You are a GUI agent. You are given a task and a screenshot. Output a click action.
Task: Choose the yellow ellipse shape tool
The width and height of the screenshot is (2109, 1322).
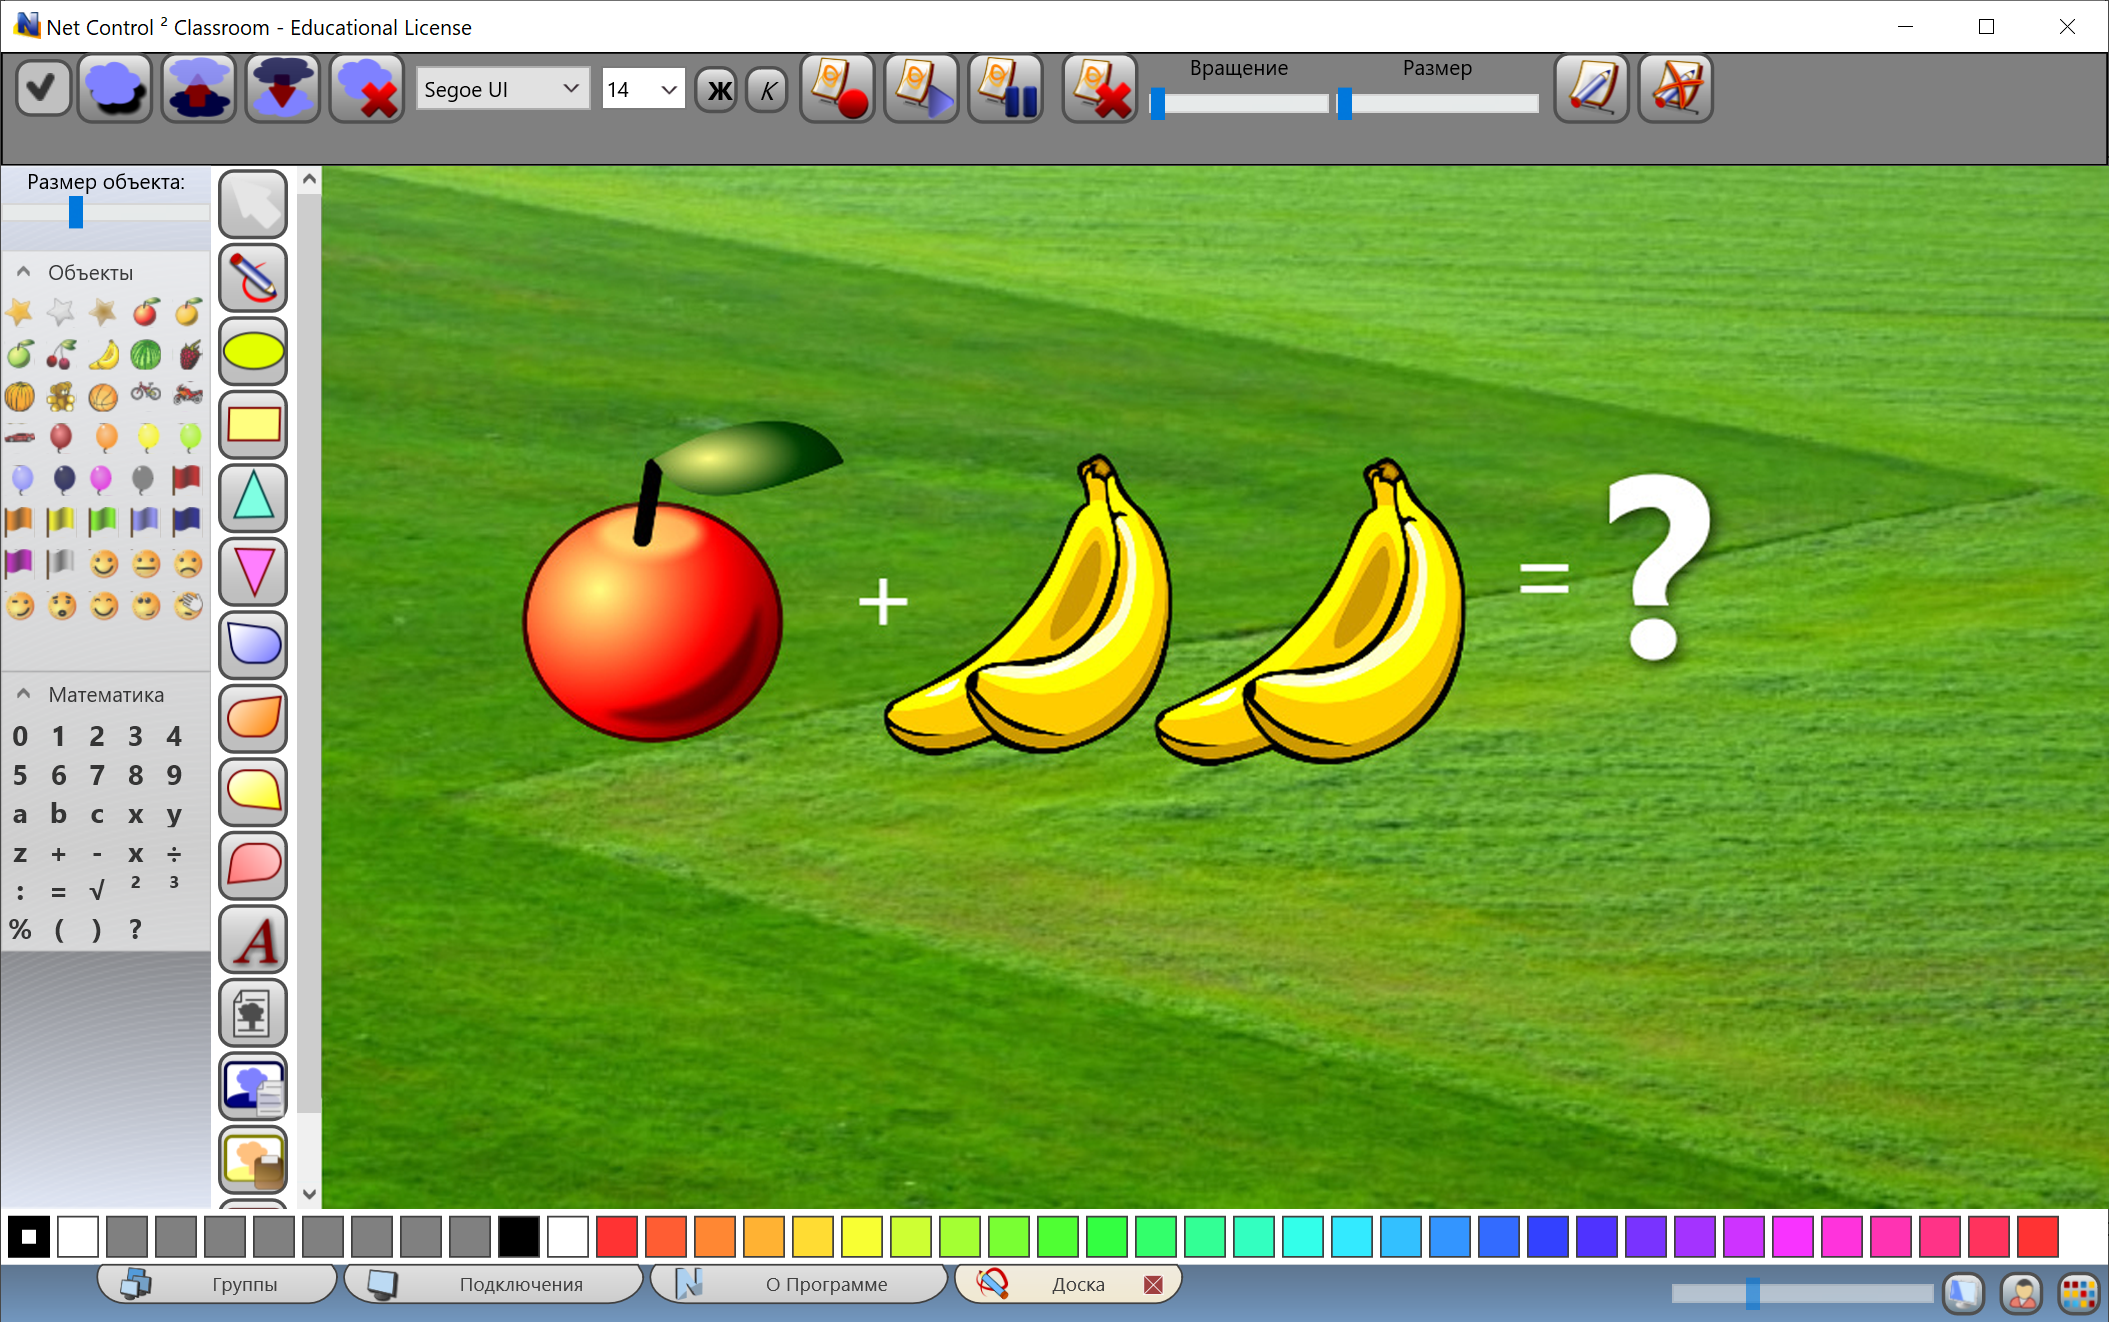(x=253, y=351)
